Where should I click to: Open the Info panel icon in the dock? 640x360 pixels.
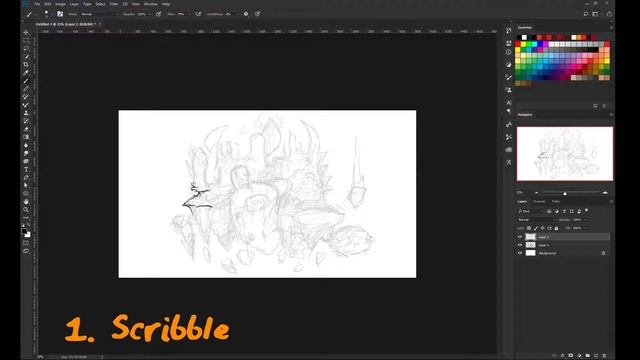point(509,52)
